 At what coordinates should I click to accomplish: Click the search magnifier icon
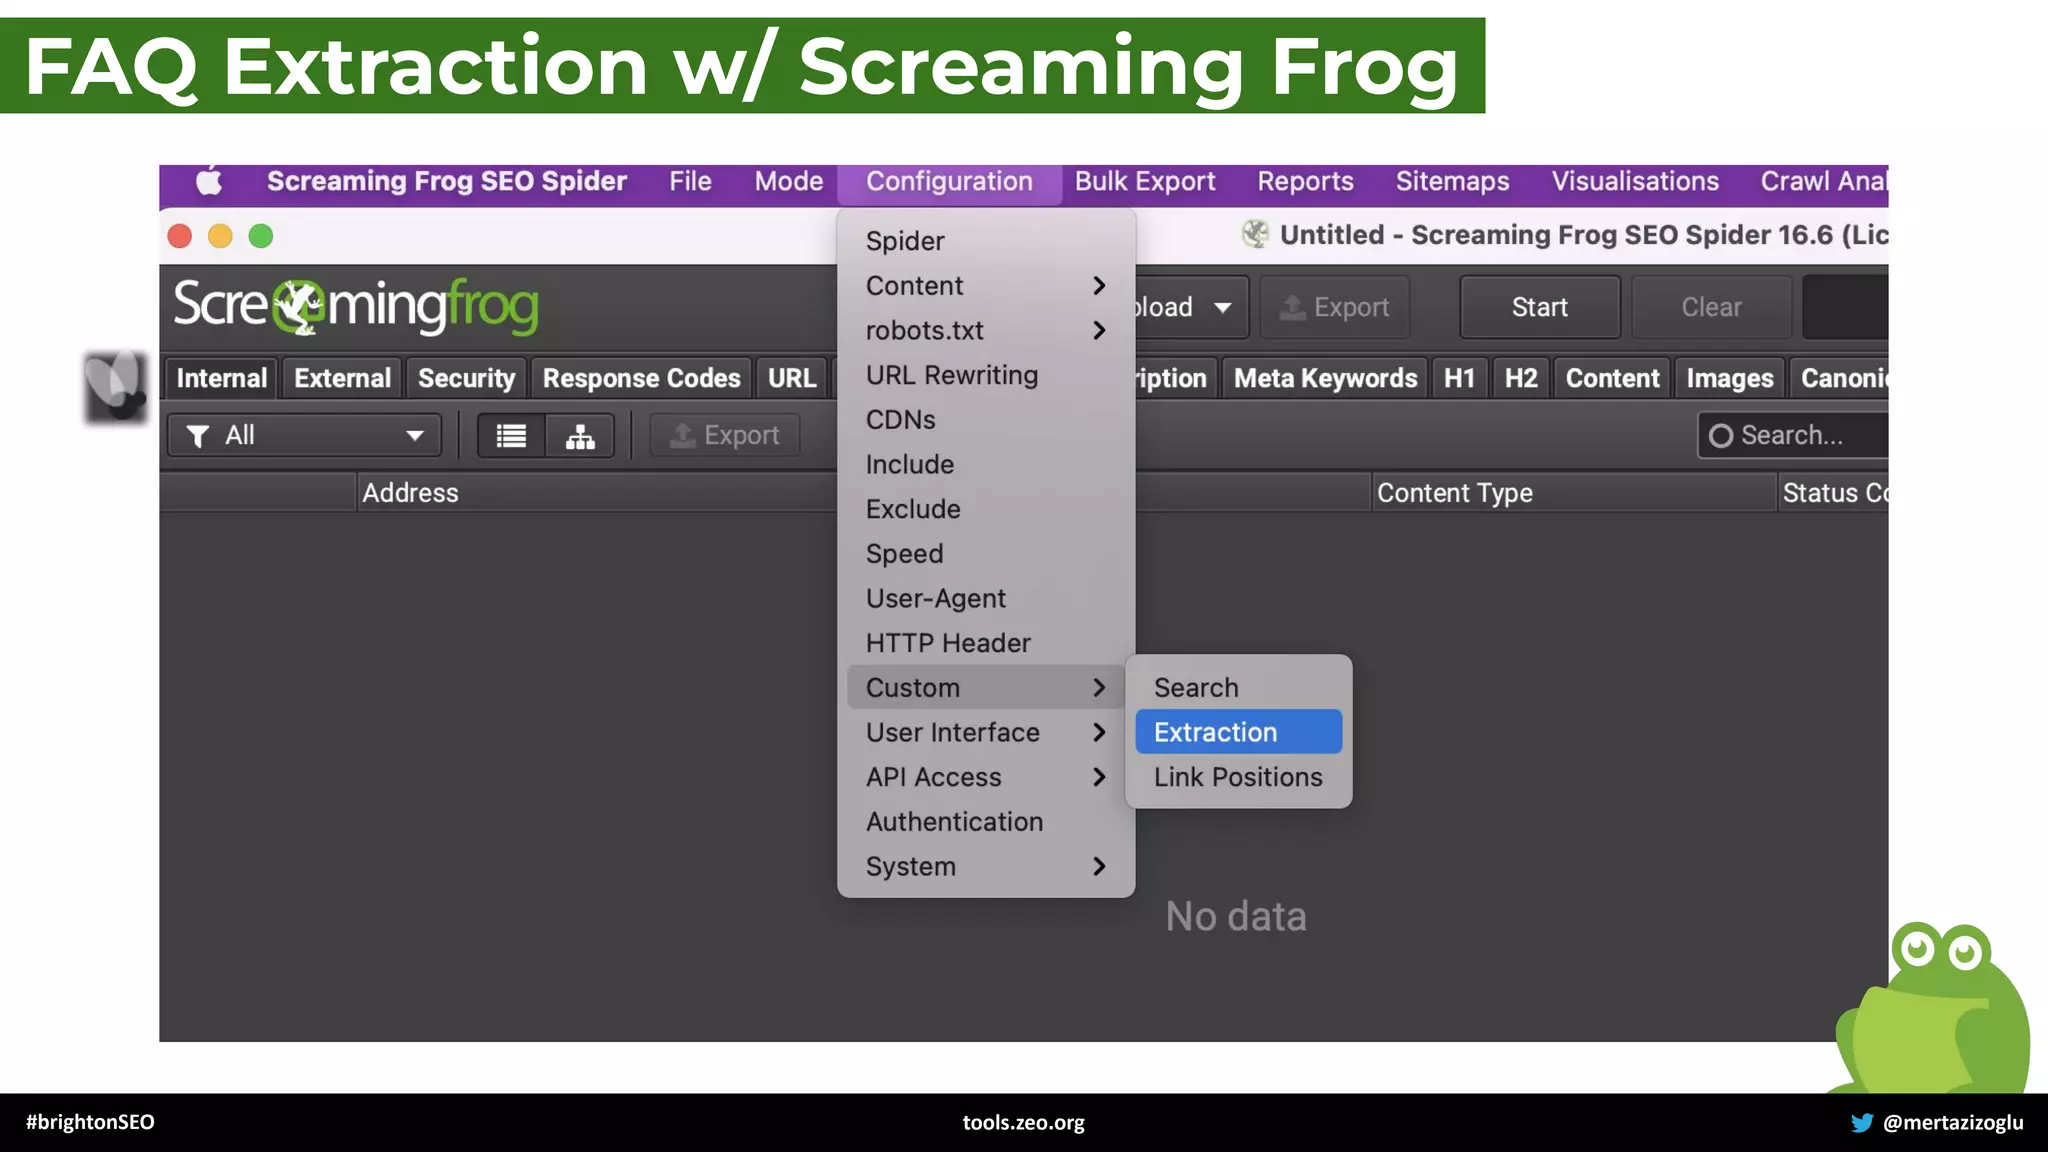[x=1720, y=436]
